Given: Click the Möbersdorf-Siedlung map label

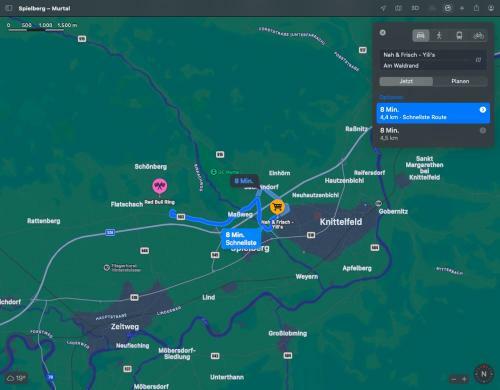Looking at the screenshot, I should (x=177, y=353).
